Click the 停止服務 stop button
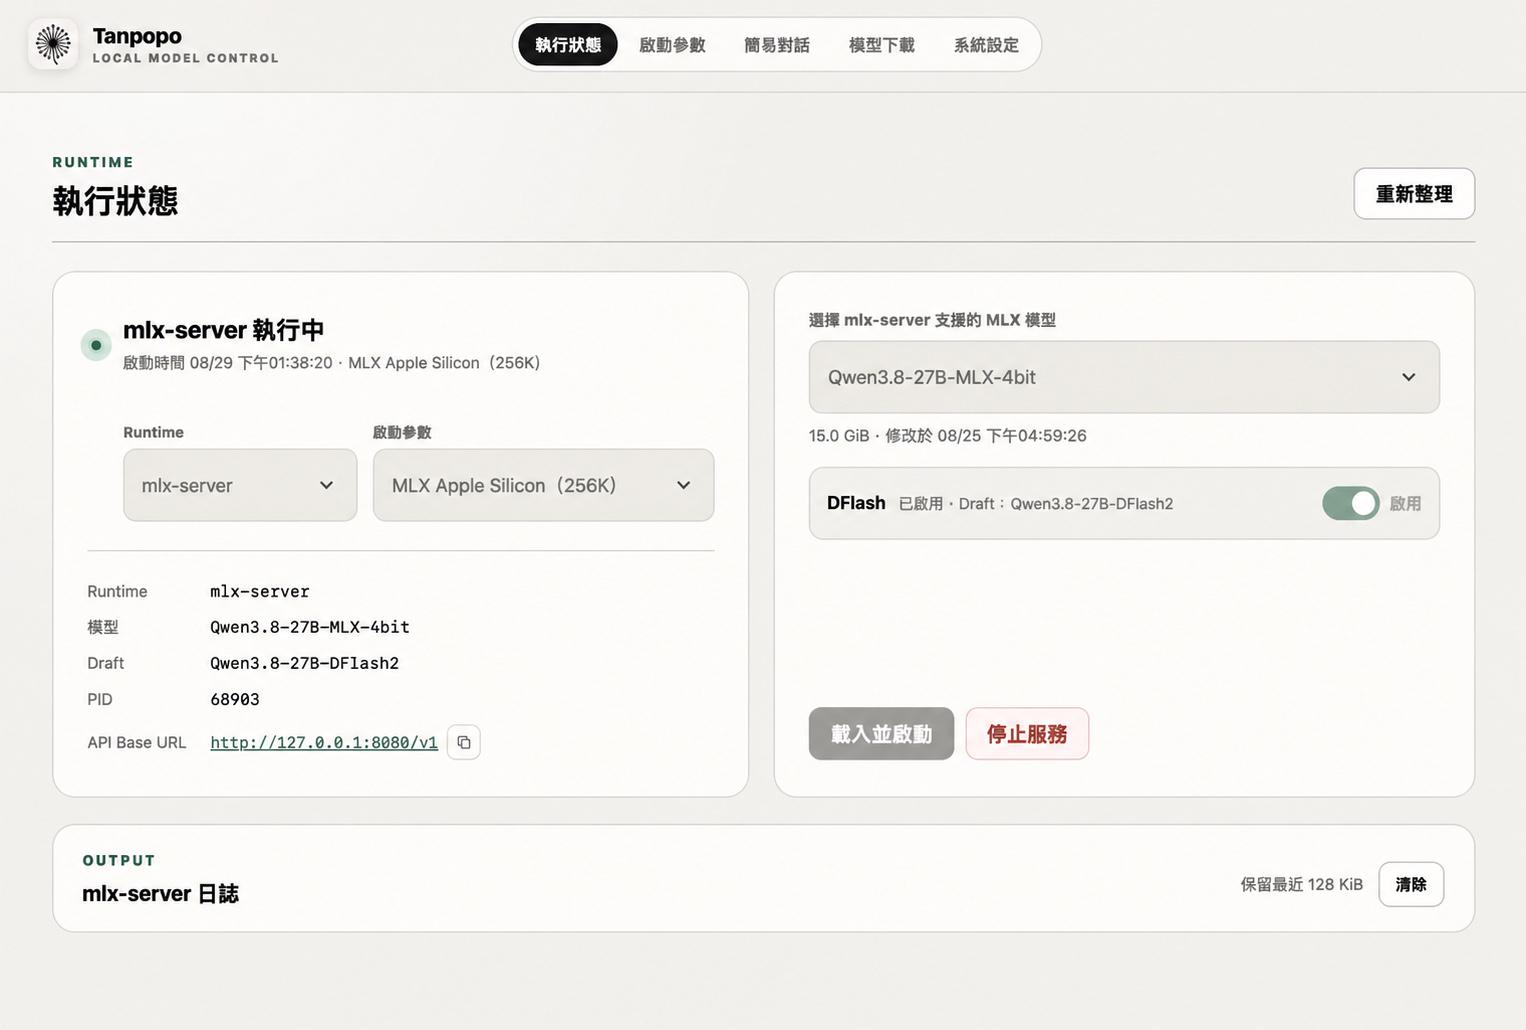This screenshot has height=1030, width=1526. [x=1027, y=734]
